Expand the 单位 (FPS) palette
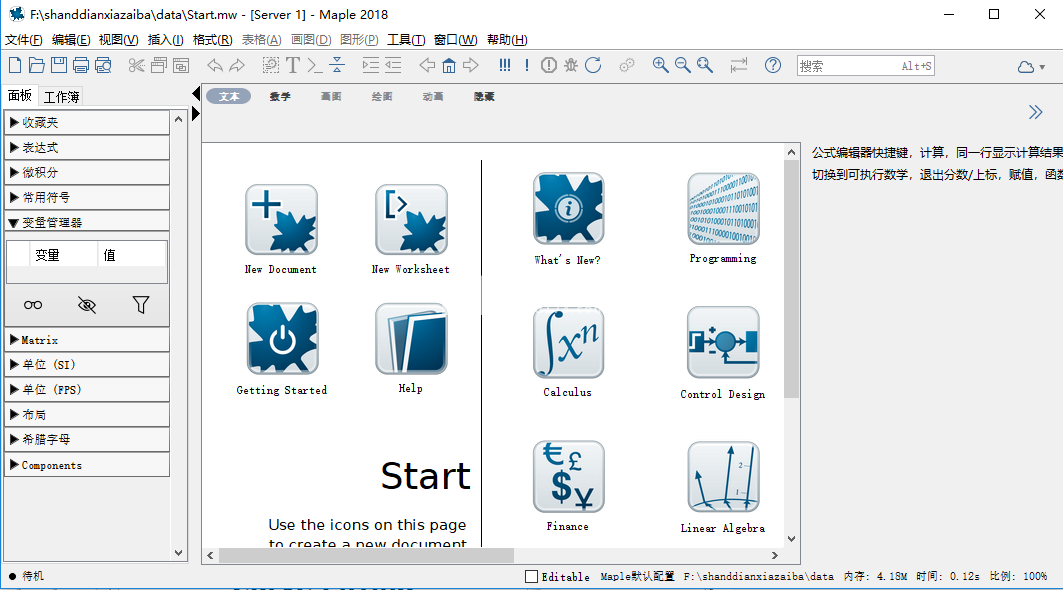 87,390
